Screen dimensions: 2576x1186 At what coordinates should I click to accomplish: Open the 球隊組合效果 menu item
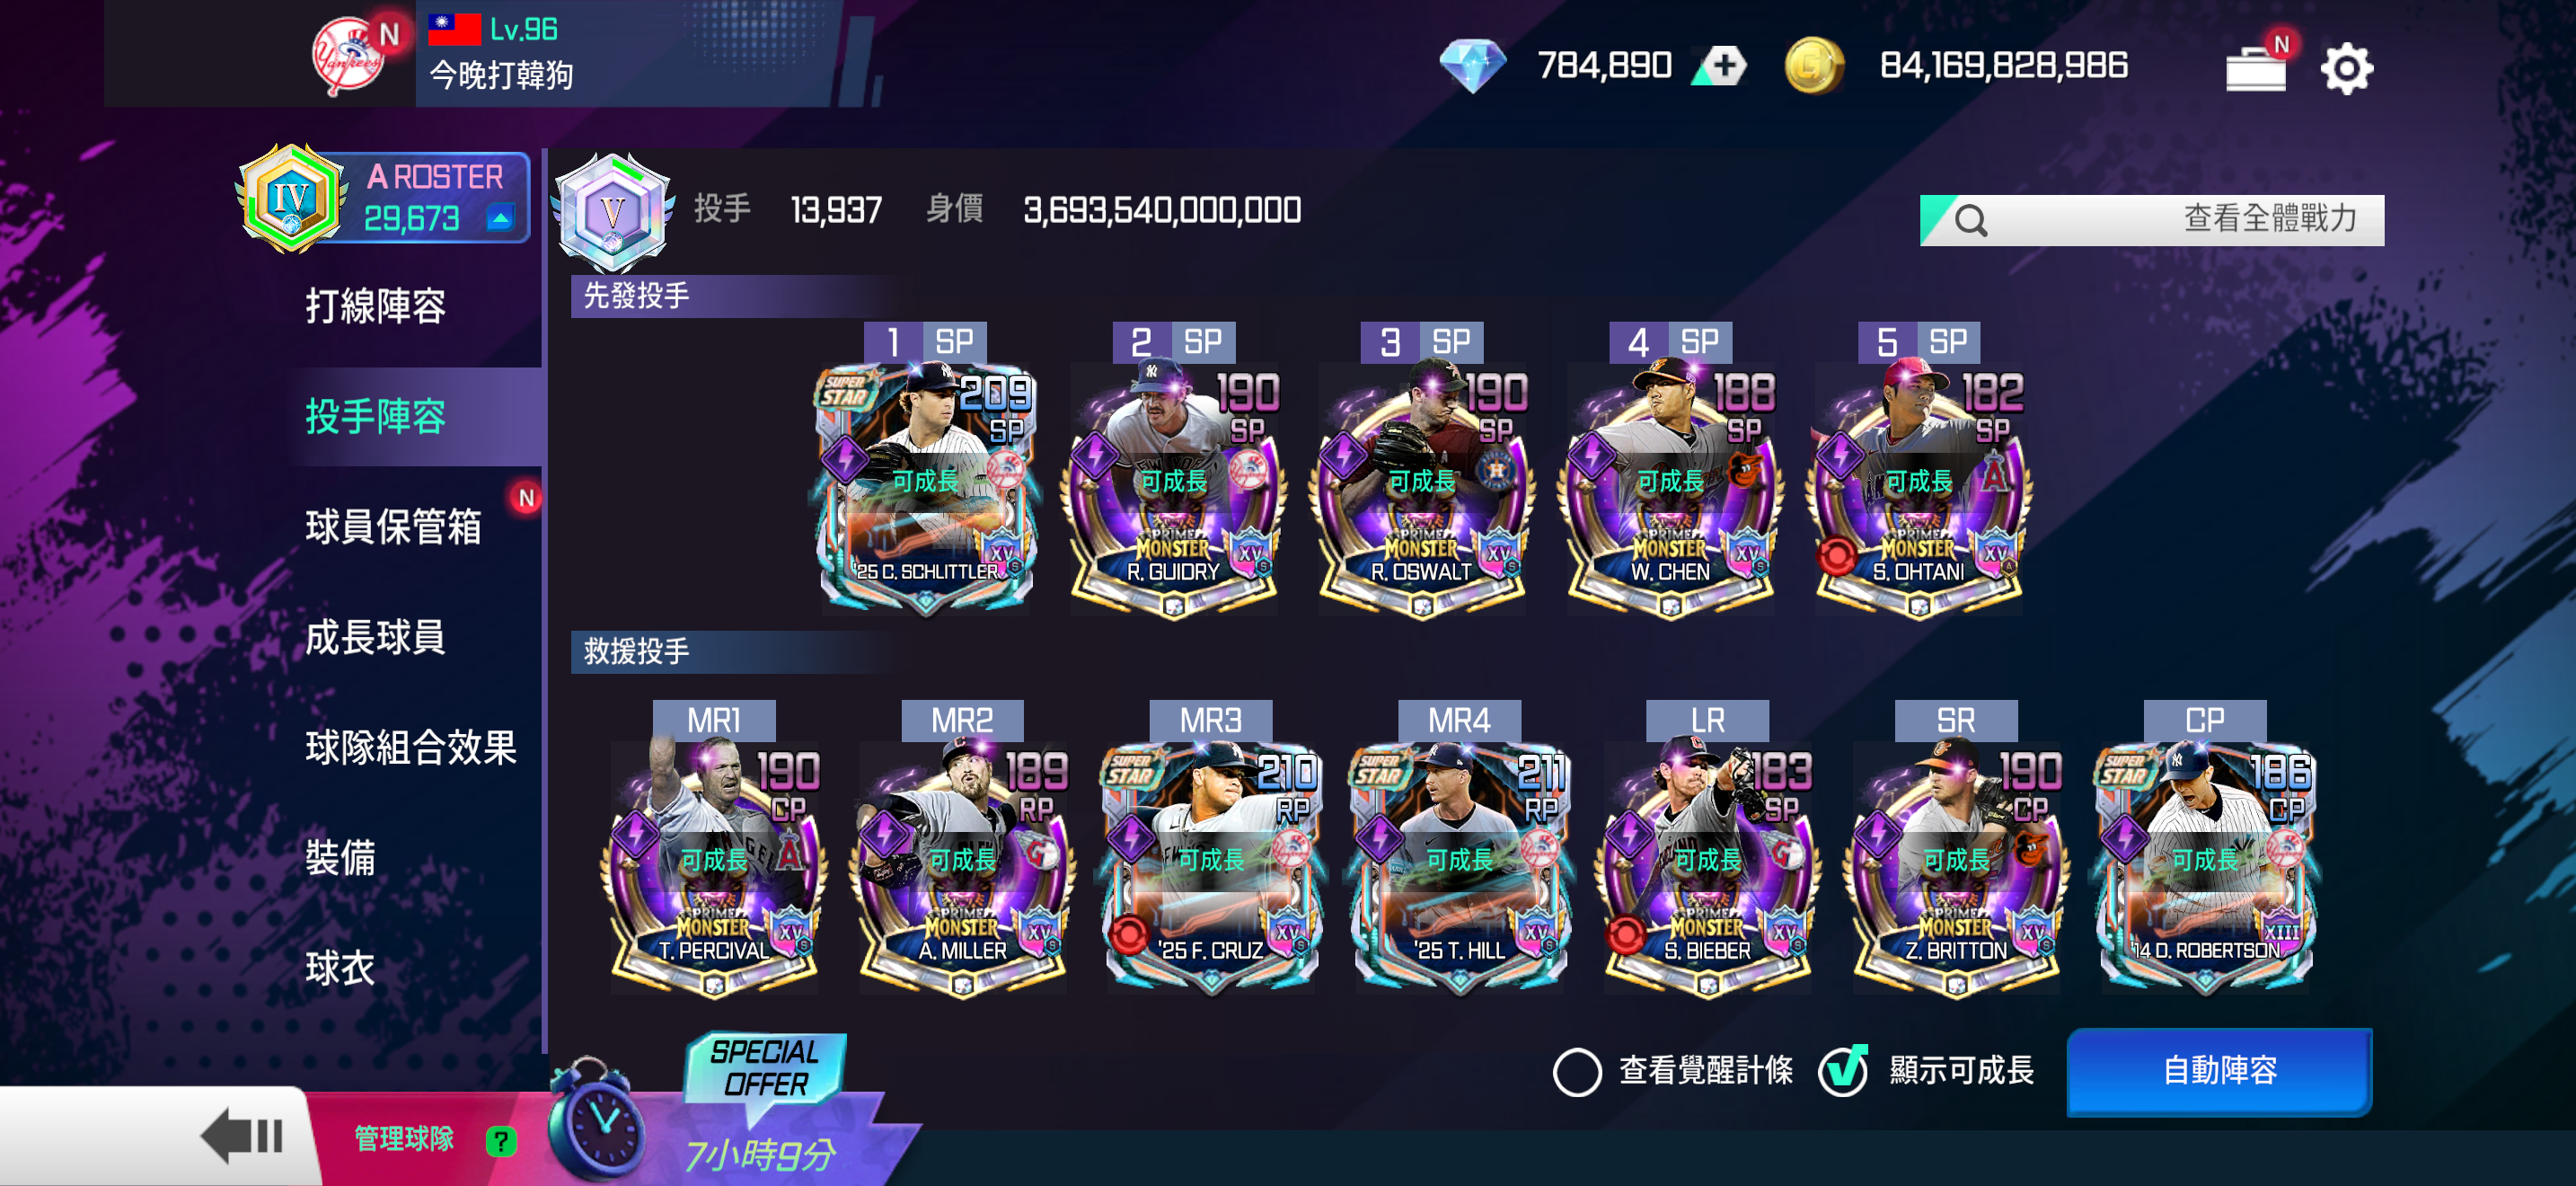tap(410, 747)
